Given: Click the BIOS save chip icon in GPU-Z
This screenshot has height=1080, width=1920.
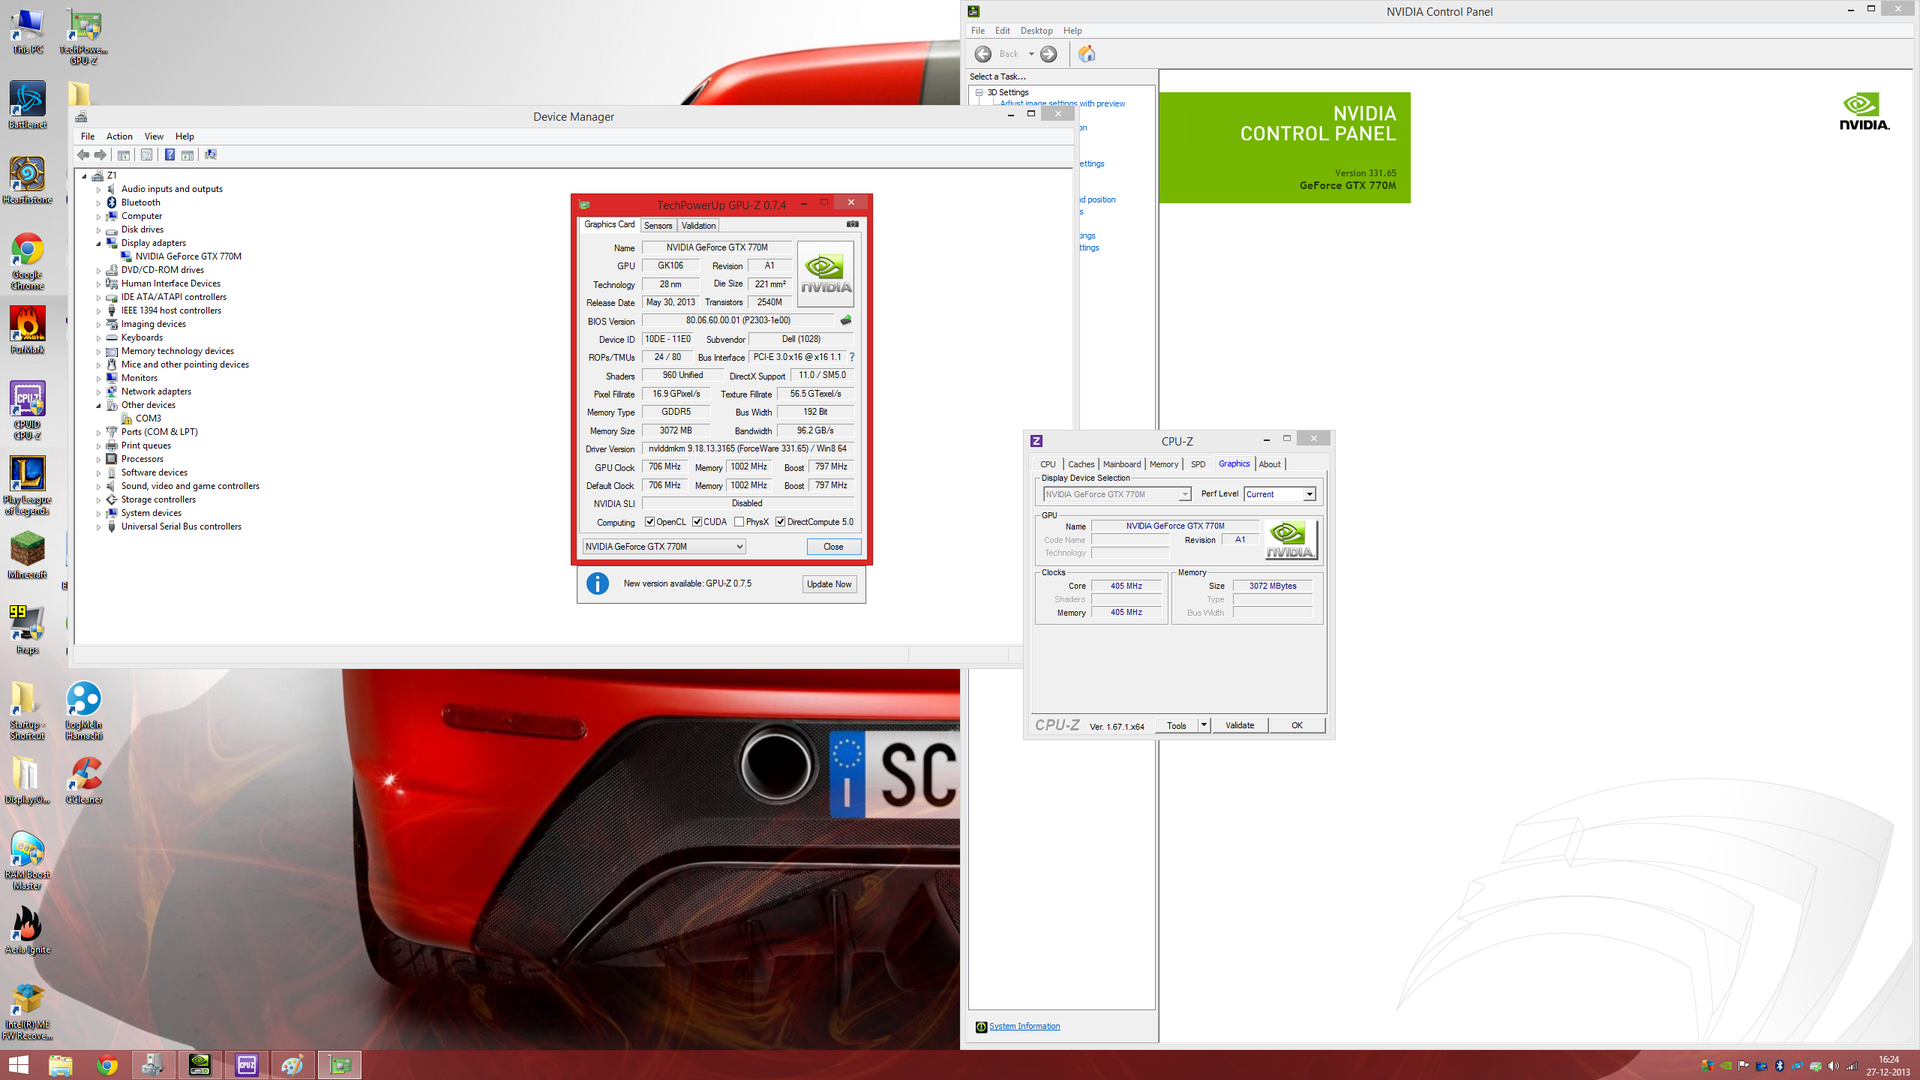Looking at the screenshot, I should pos(846,321).
